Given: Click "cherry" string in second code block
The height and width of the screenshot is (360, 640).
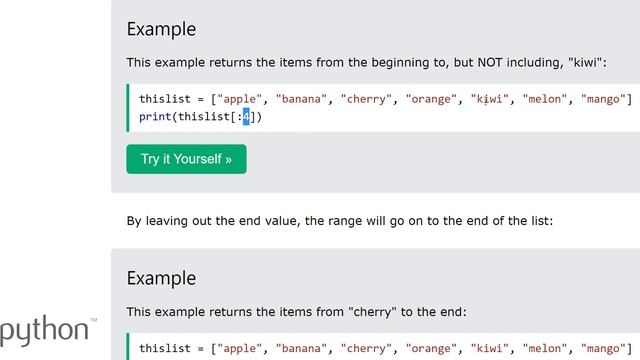Looking at the screenshot, I should tap(366, 349).
